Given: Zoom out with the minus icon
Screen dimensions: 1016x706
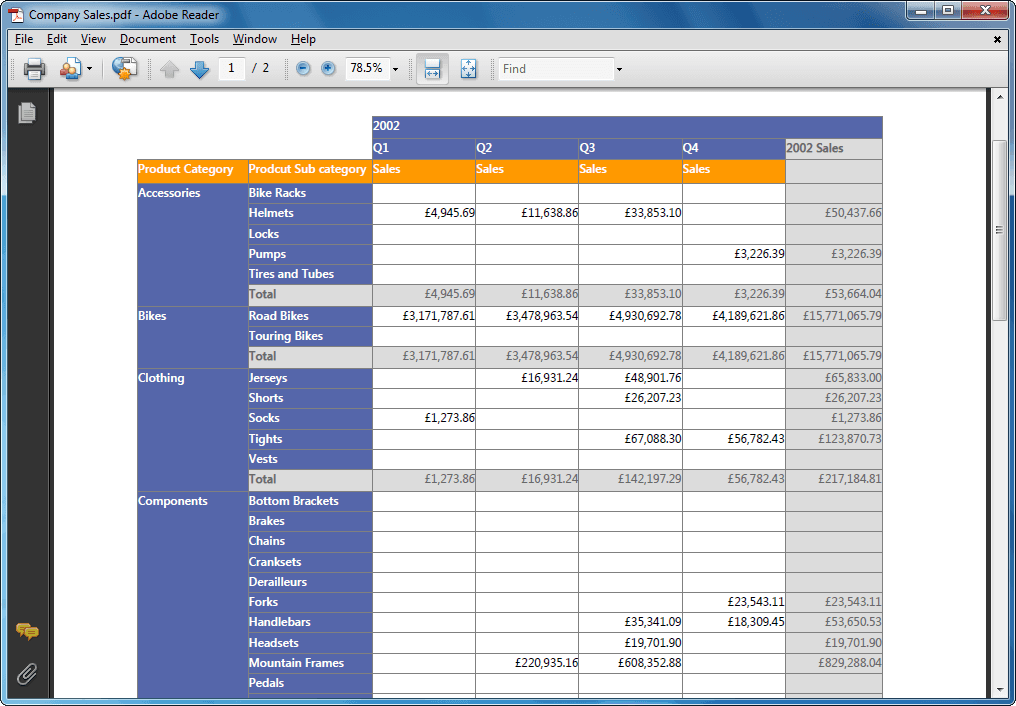Looking at the screenshot, I should point(303,68).
